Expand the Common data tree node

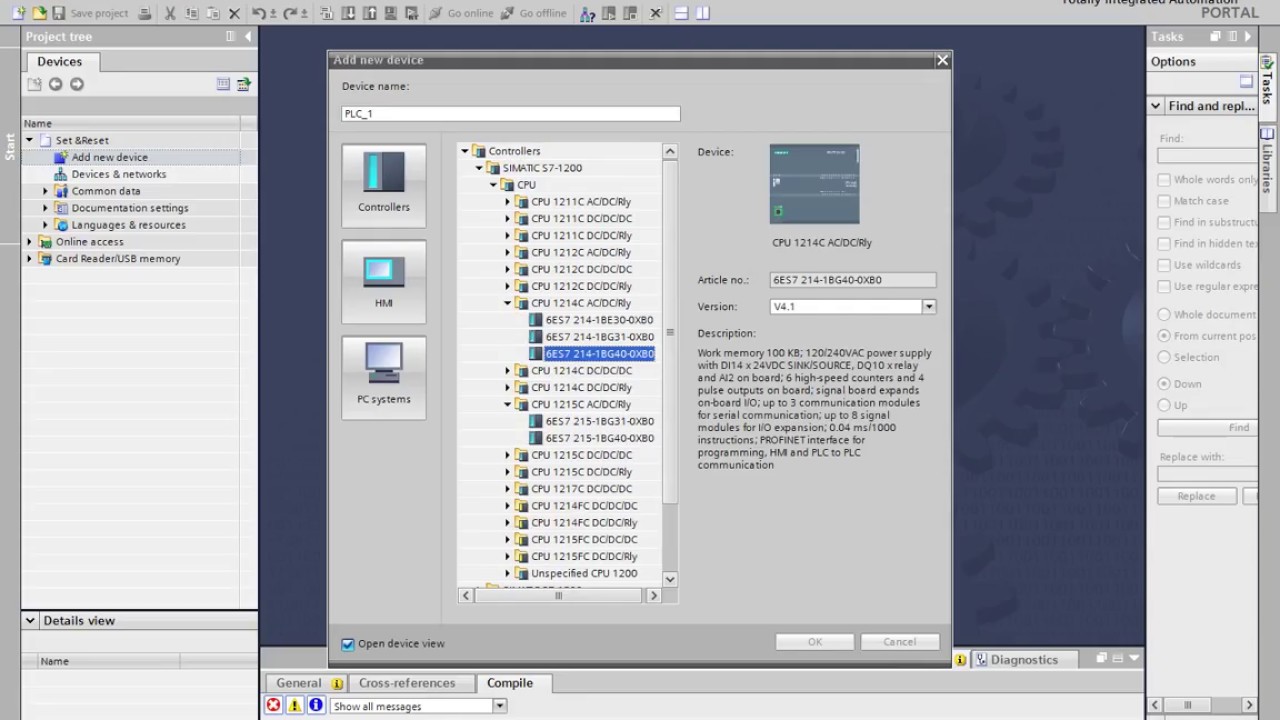click(45, 191)
